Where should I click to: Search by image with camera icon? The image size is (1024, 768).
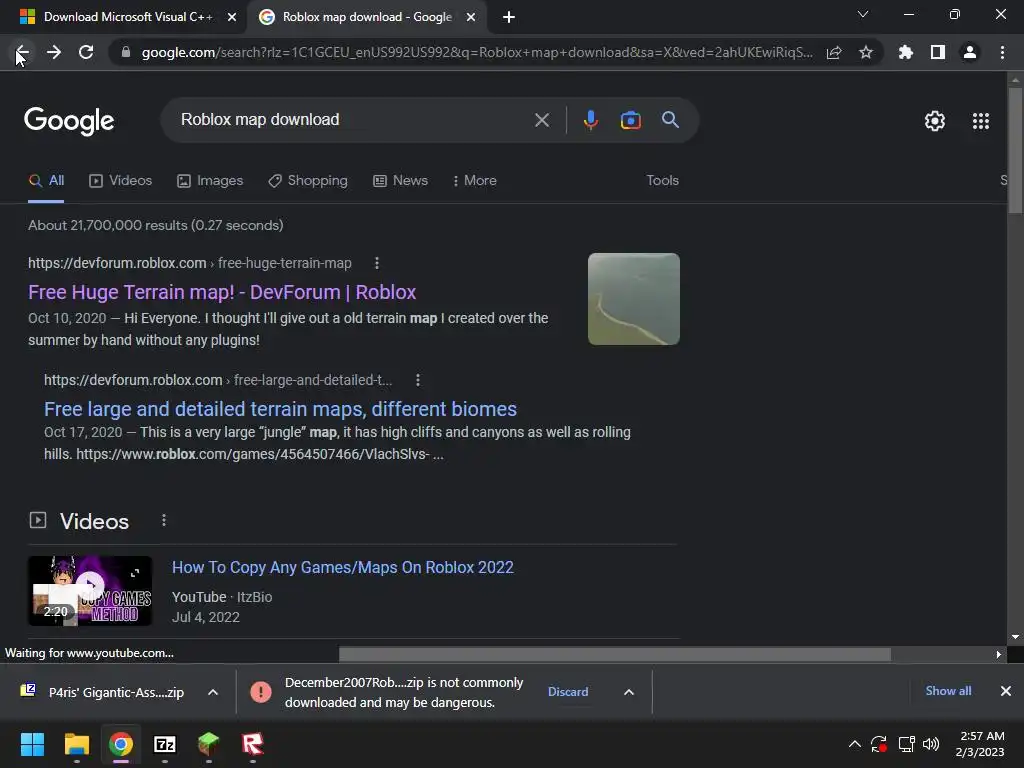click(x=630, y=120)
